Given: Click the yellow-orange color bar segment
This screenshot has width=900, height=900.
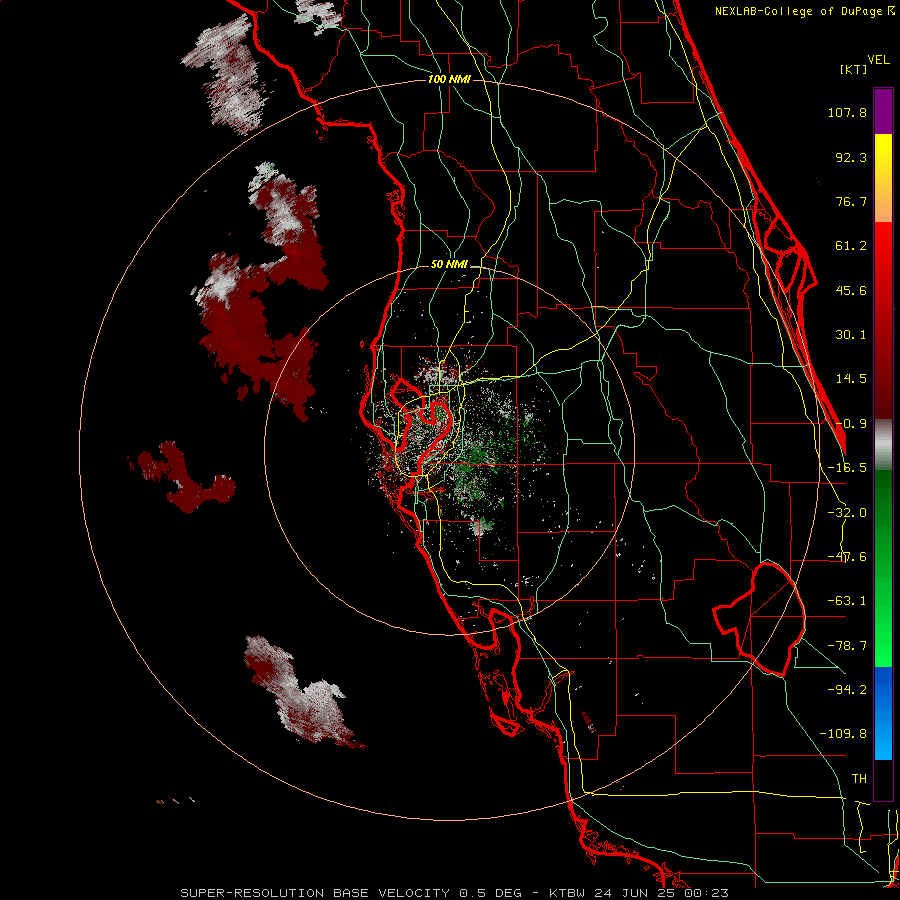Looking at the screenshot, I should click(x=883, y=178).
